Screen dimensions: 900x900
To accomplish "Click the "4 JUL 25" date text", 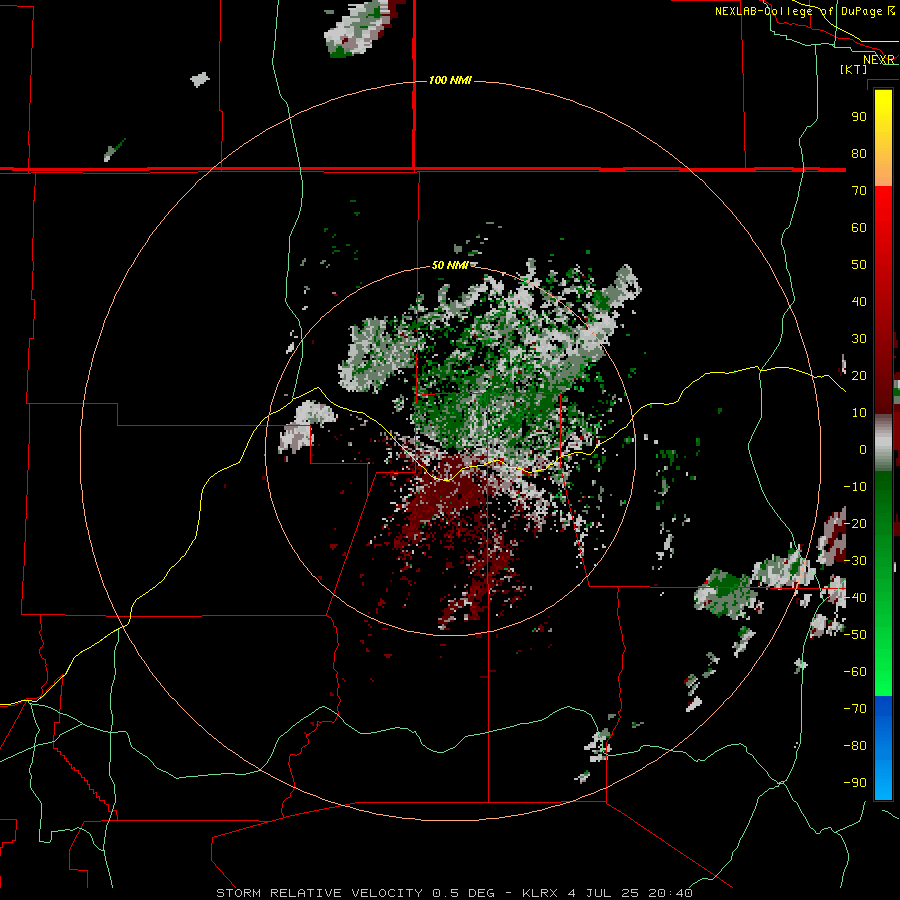I will tap(603, 893).
